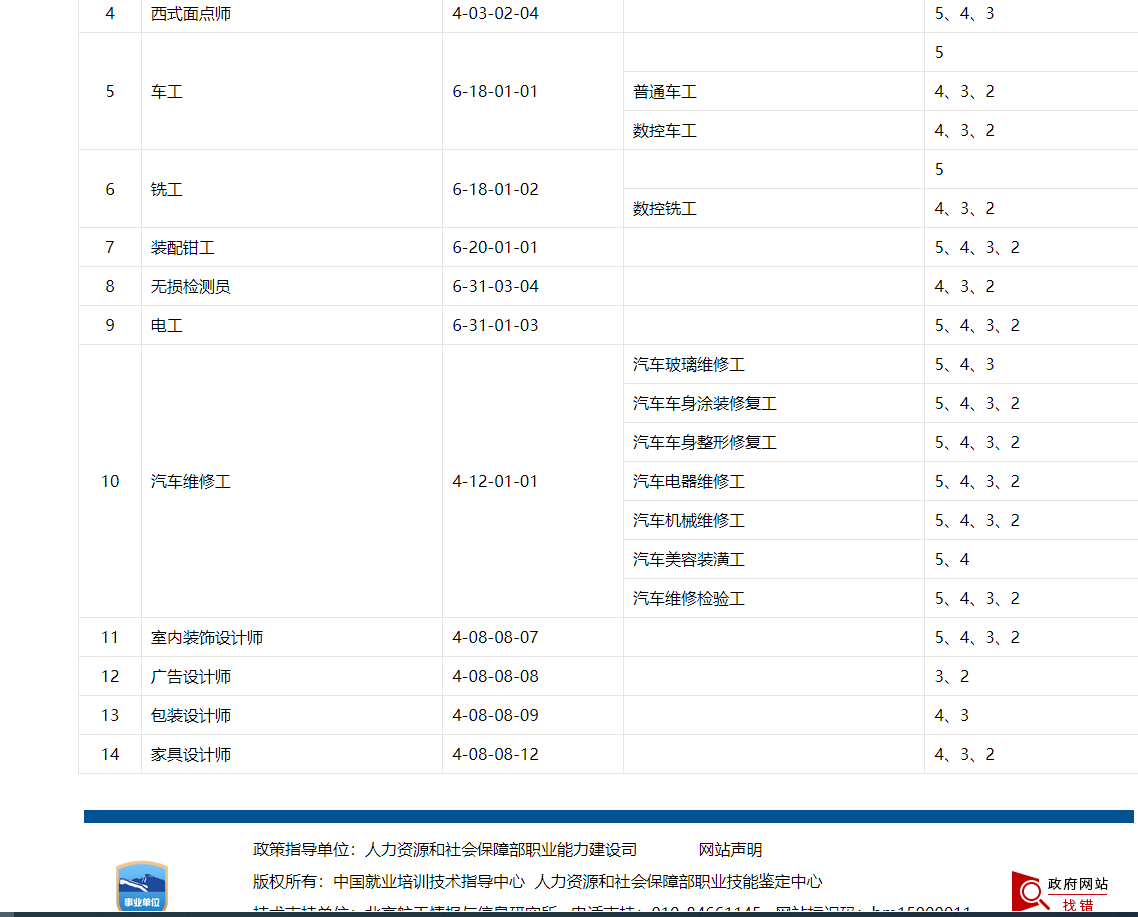This screenshot has width=1138, height=917.
Task: Click the 无损检测员 row number 8
Action: 109,286
